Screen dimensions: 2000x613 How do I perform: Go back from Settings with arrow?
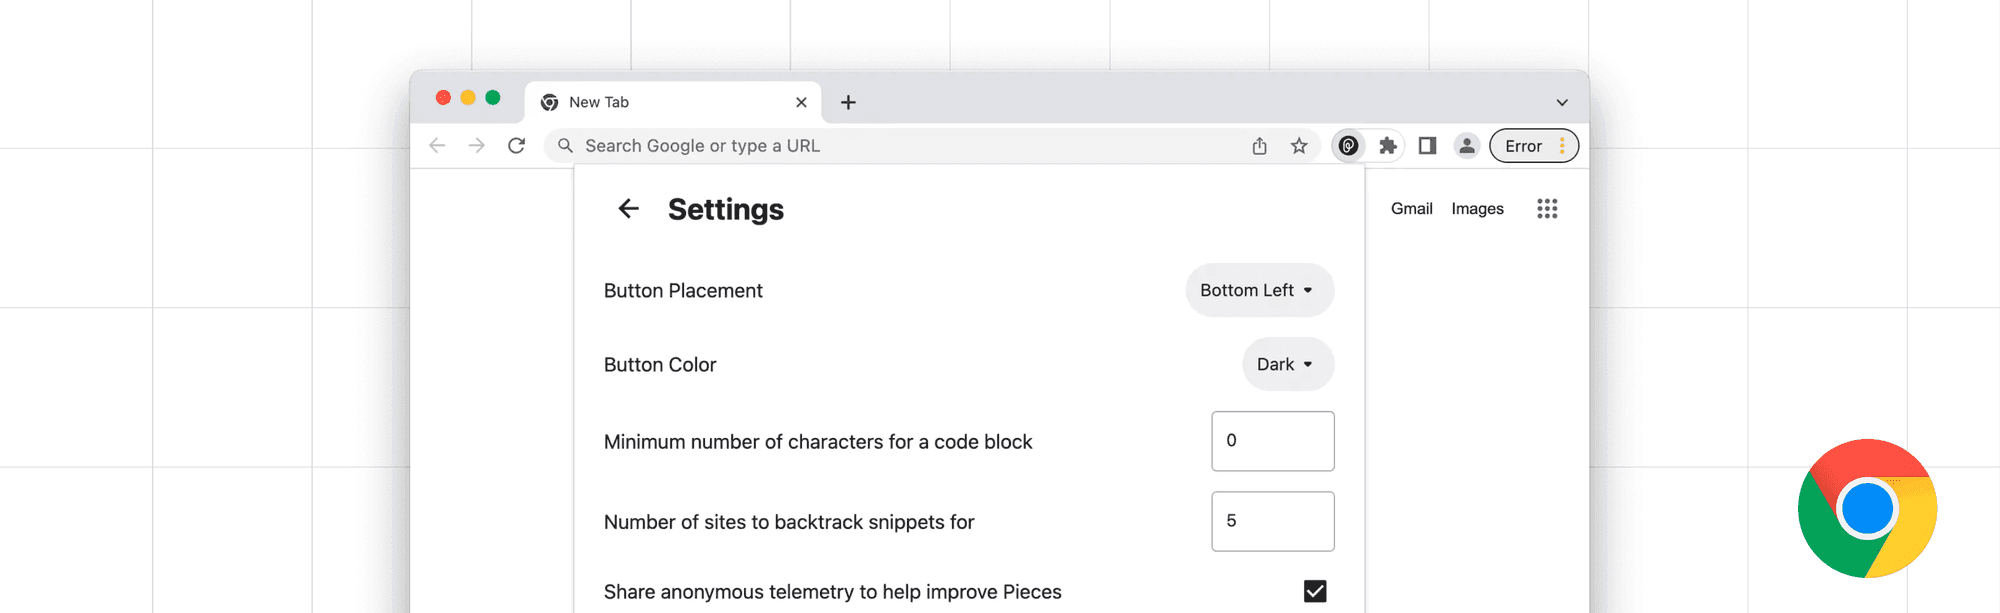[x=628, y=208]
